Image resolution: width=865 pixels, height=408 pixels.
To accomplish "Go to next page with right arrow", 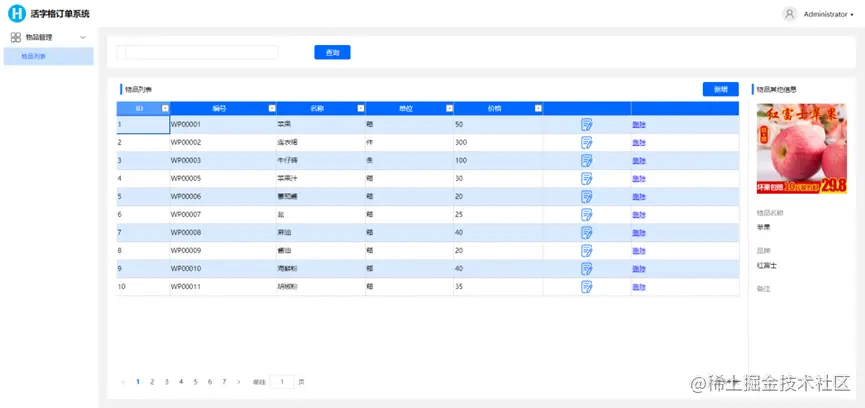I will pos(238,382).
